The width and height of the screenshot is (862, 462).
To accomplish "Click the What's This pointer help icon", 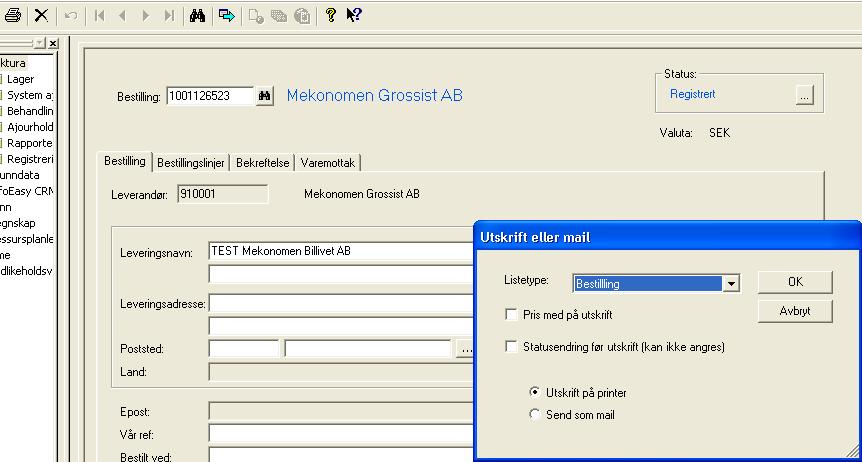I will click(353, 15).
